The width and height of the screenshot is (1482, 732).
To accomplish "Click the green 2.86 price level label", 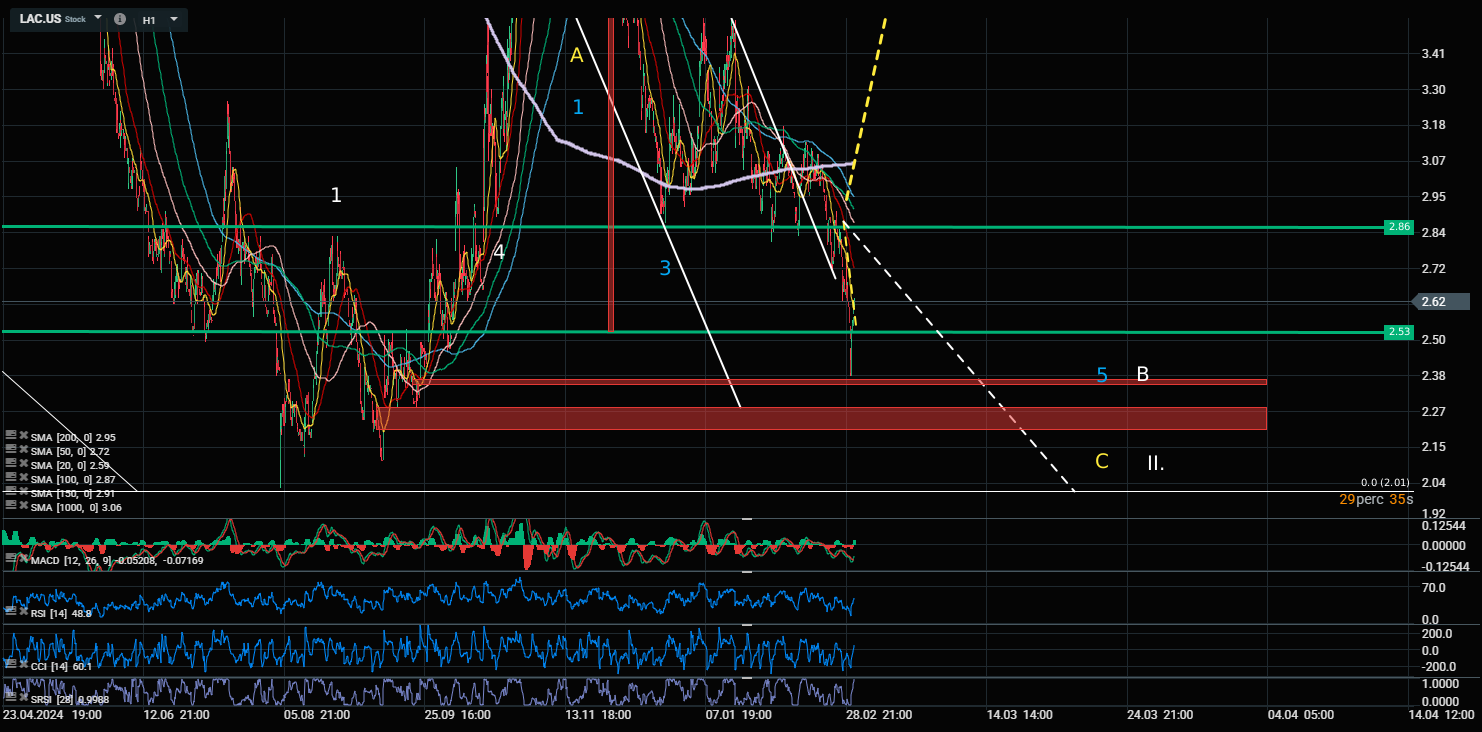I will click(x=1398, y=228).
